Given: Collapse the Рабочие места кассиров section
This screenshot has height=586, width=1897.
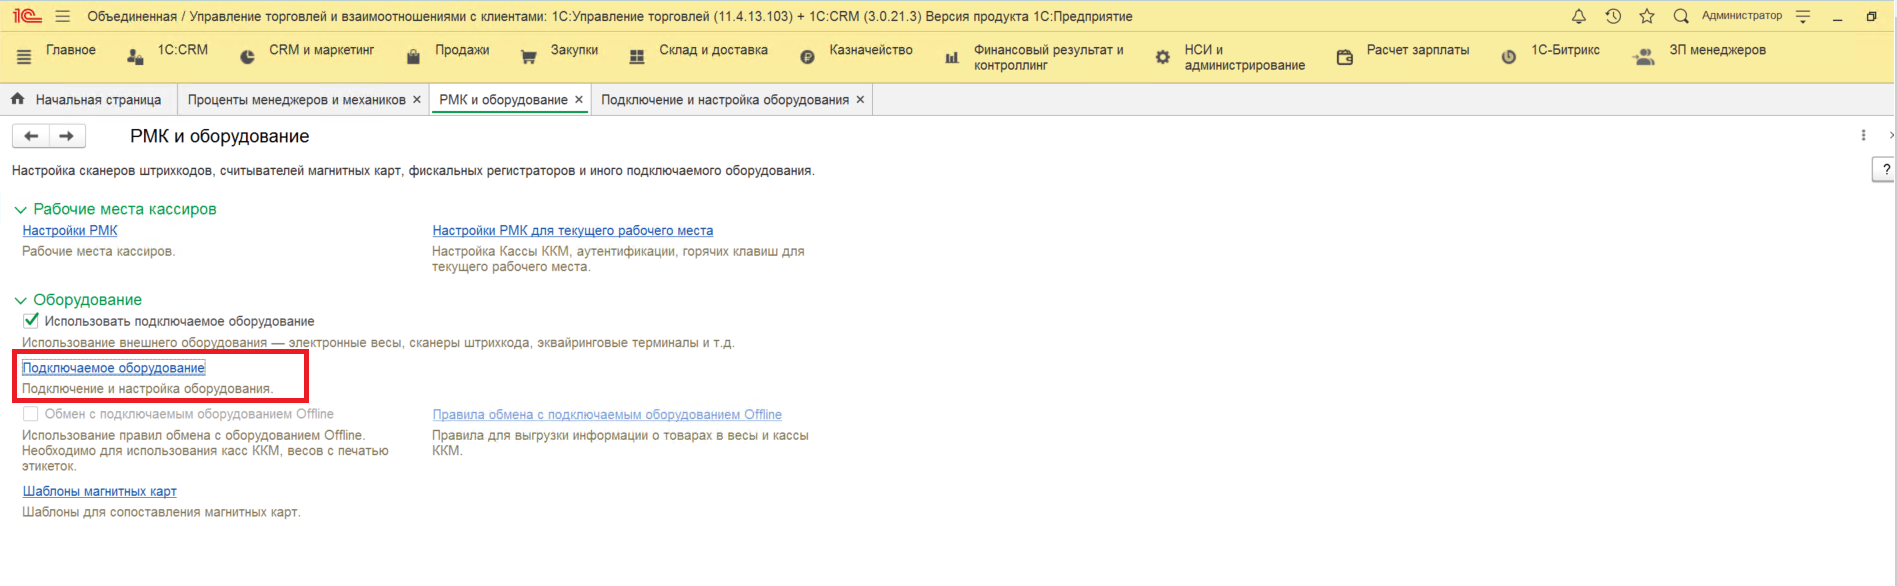Looking at the screenshot, I should coord(20,210).
